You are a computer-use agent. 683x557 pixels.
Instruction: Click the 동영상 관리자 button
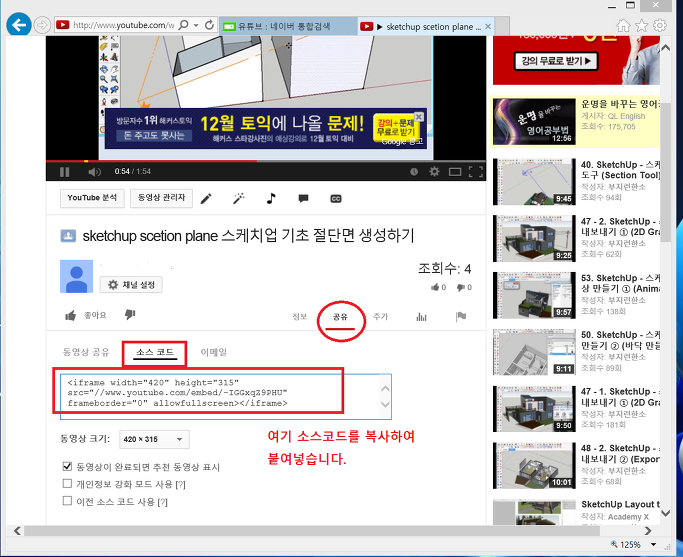[162, 198]
